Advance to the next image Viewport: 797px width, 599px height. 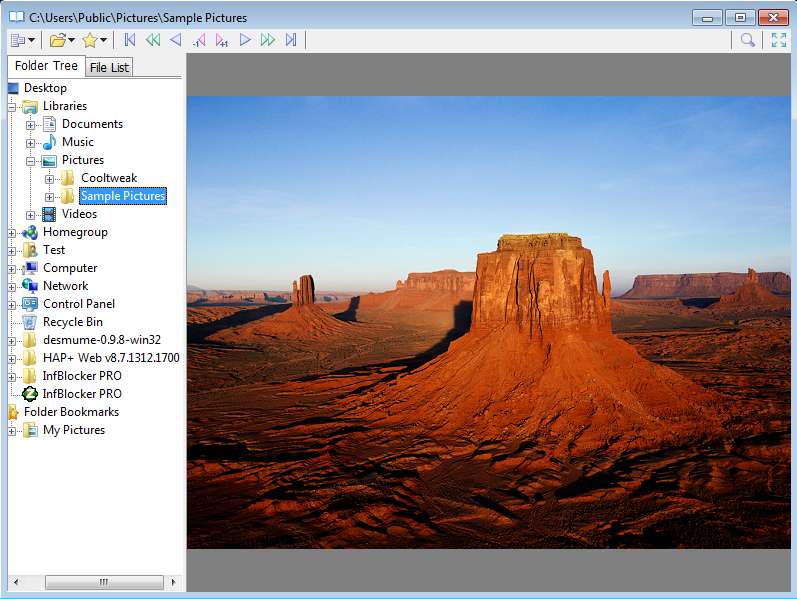click(245, 40)
